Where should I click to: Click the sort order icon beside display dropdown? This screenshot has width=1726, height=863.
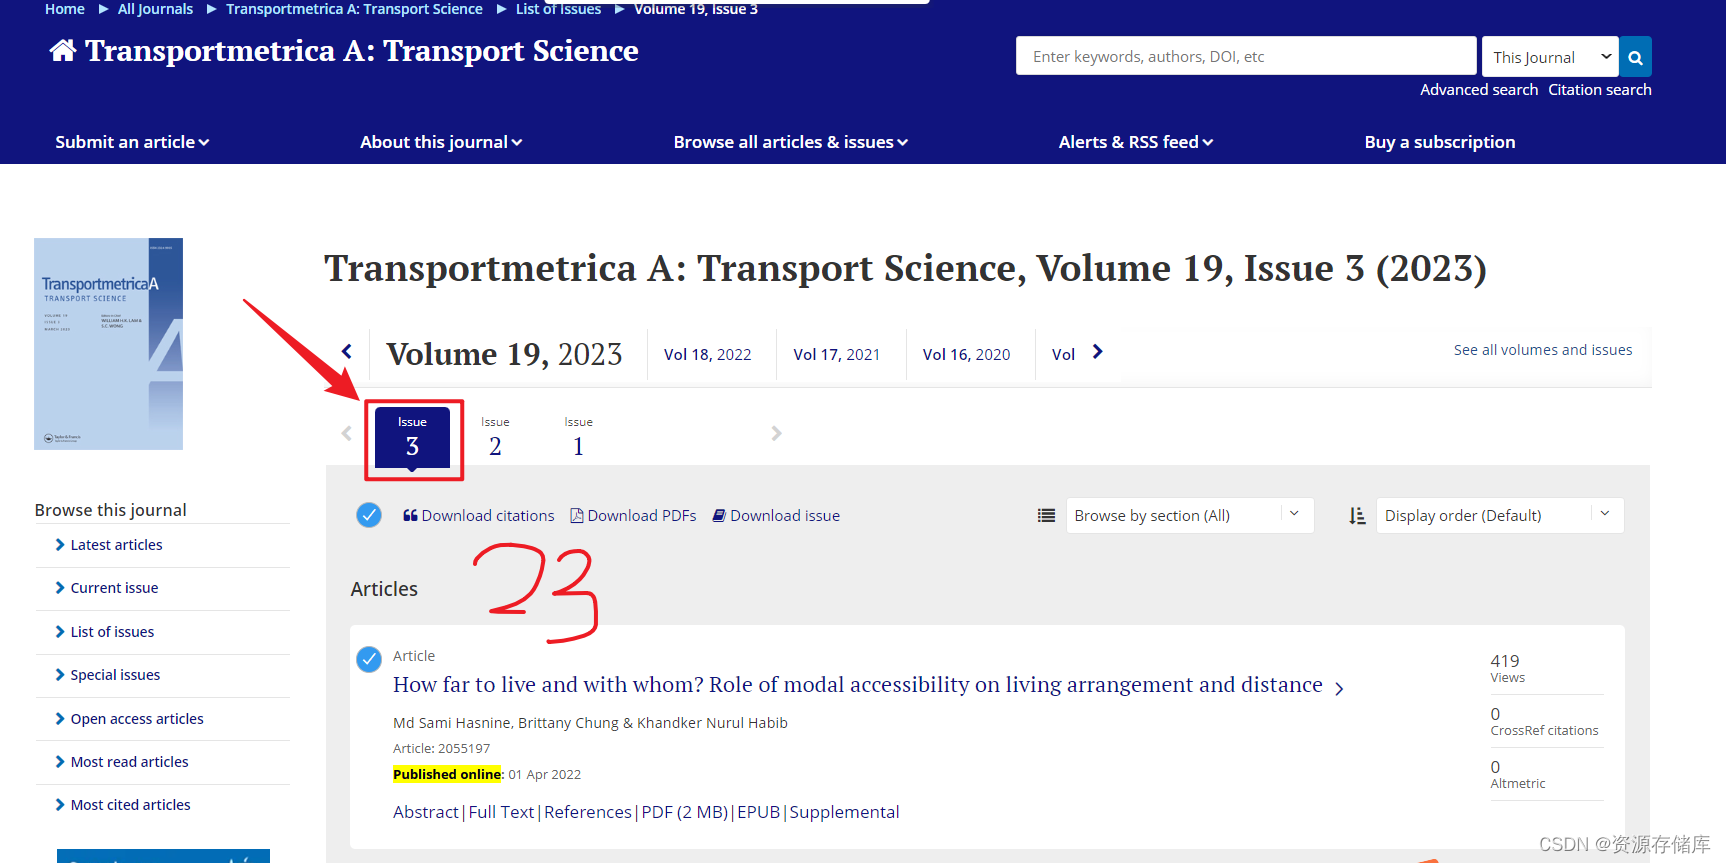(1357, 516)
